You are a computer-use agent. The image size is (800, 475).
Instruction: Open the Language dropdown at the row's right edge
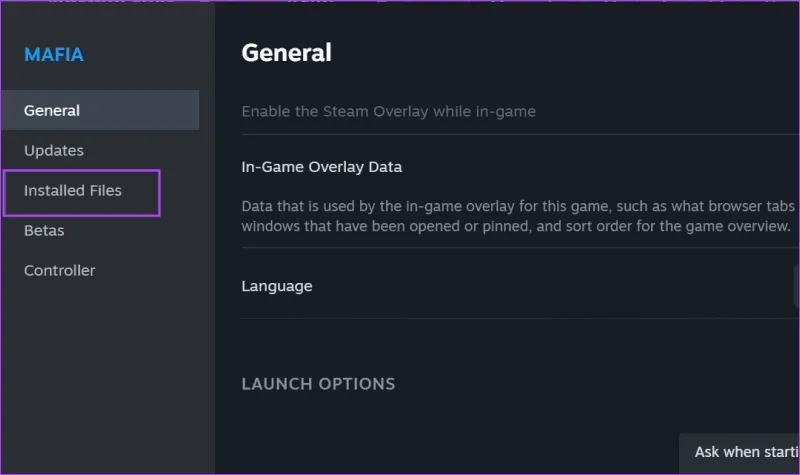click(796, 286)
